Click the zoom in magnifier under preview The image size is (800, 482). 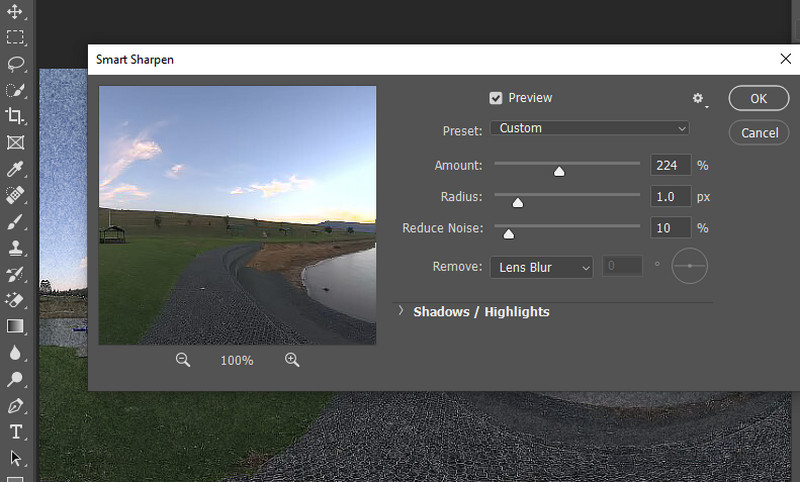pyautogui.click(x=292, y=360)
